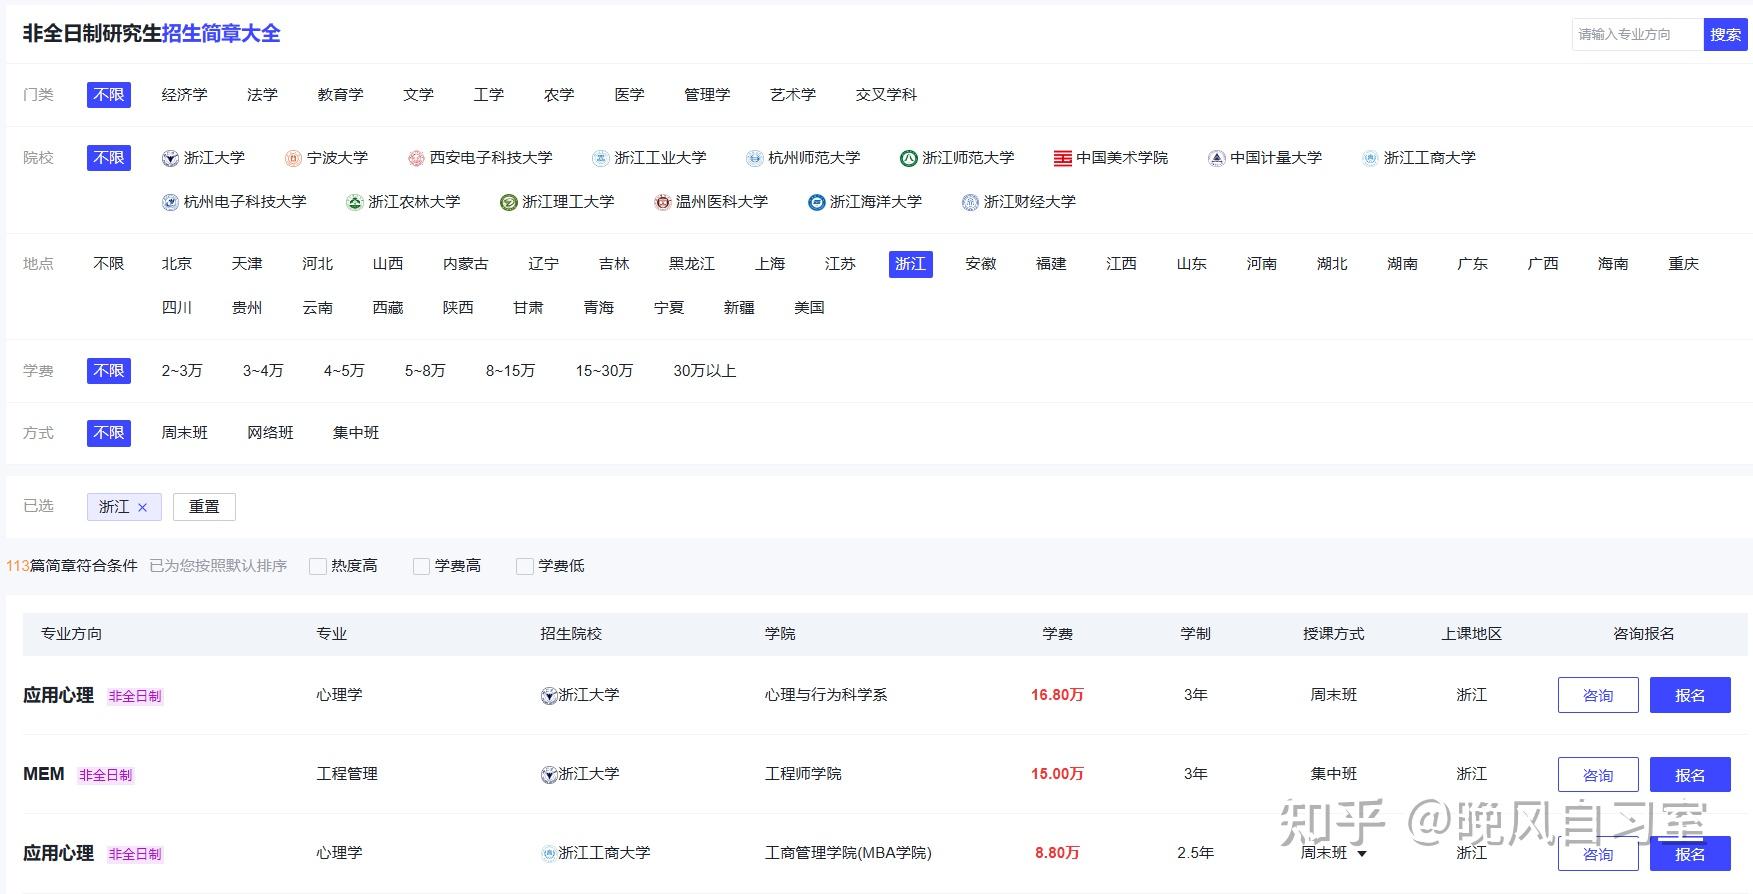The image size is (1753, 894).
Task: Pick tuition range 30万以上
Action: tap(705, 370)
